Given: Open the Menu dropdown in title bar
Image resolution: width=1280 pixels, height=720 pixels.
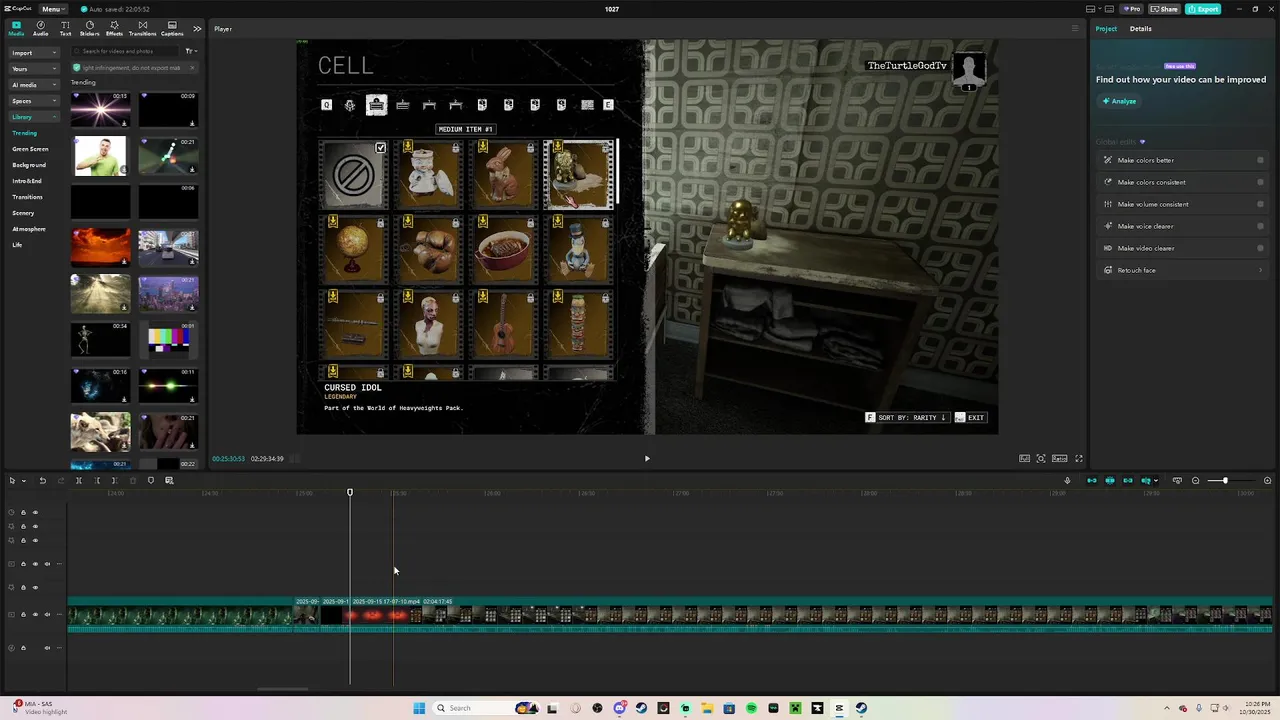Looking at the screenshot, I should tap(52, 9).
